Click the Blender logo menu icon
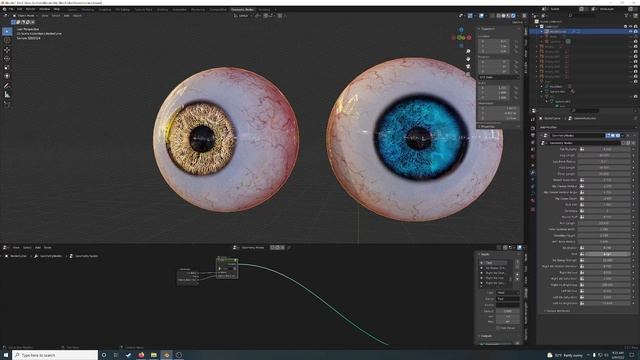The width and height of the screenshot is (640, 360). [x=4, y=9]
